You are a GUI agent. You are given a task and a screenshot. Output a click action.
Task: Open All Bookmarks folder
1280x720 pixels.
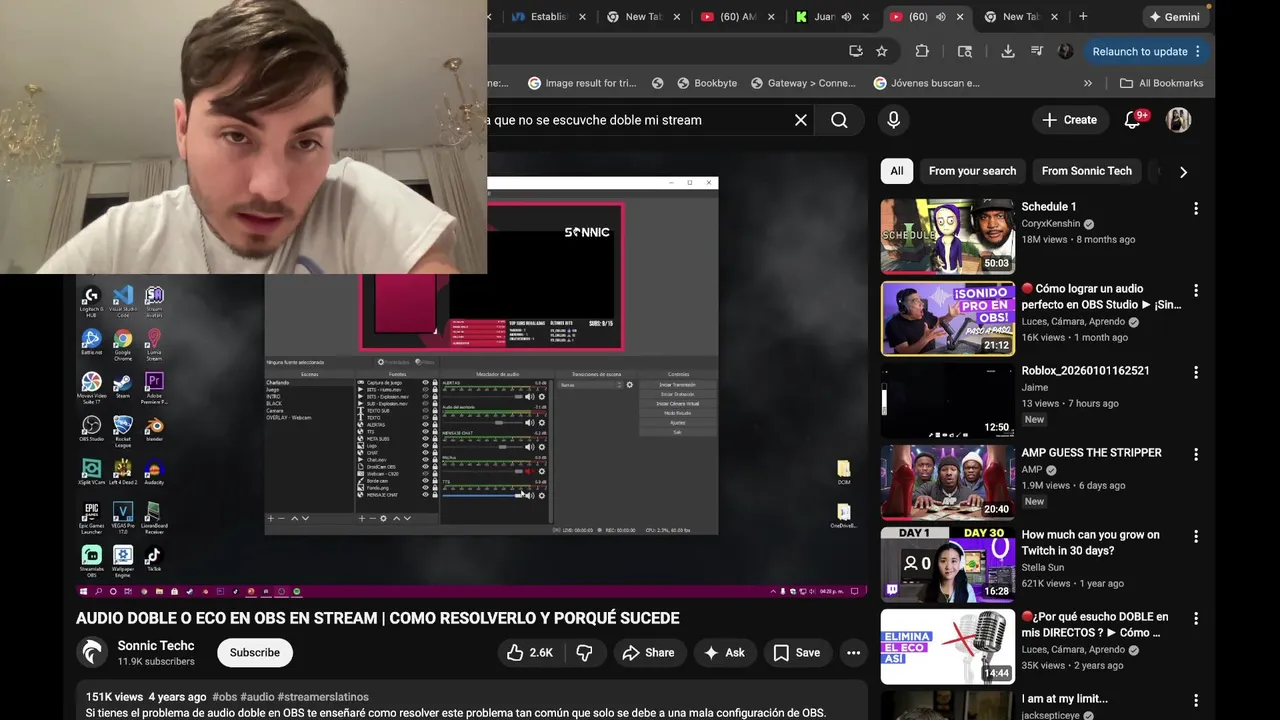[x=1161, y=83]
